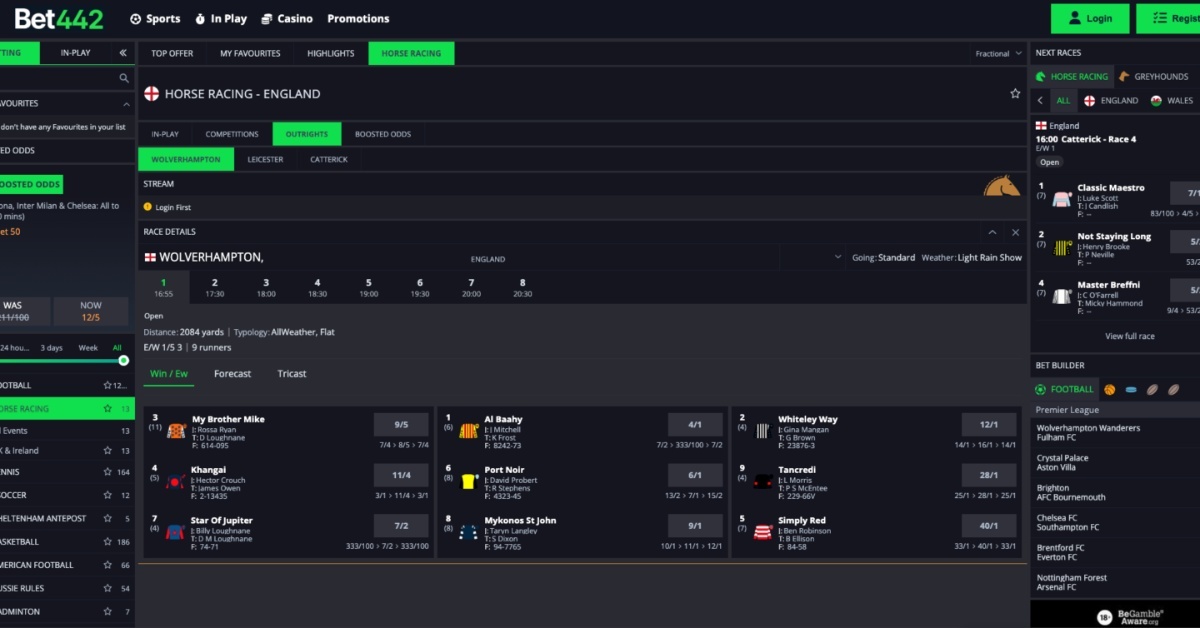
Task: Click Mykonos St John silks icon
Action: point(469,532)
